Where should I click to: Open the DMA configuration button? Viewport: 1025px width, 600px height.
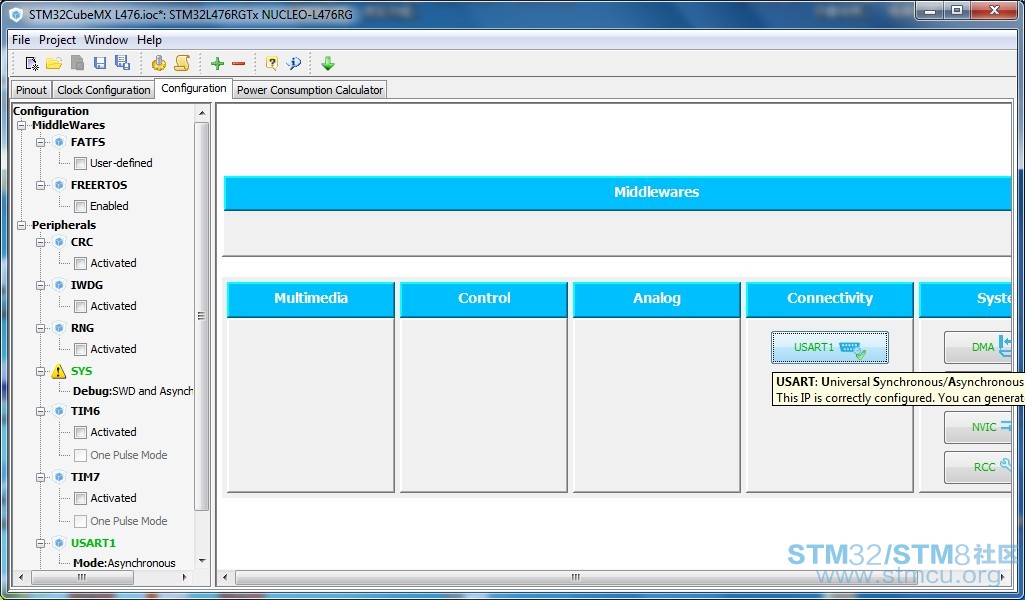coord(978,347)
